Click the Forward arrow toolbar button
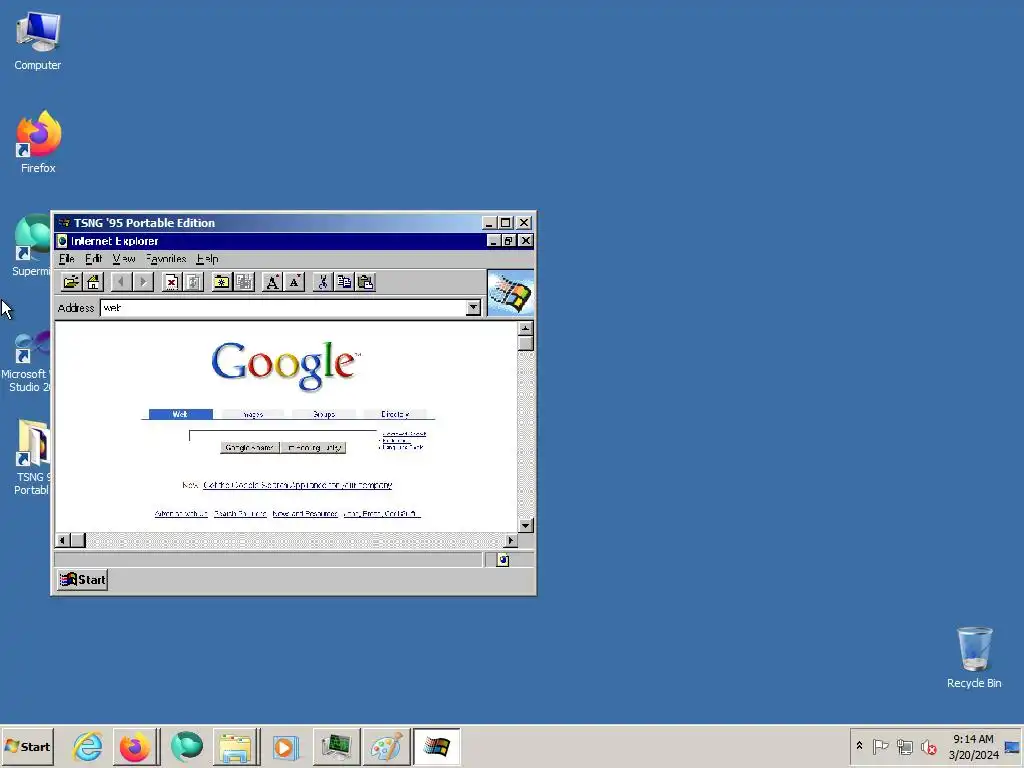The width and height of the screenshot is (1024, 768). [143, 282]
